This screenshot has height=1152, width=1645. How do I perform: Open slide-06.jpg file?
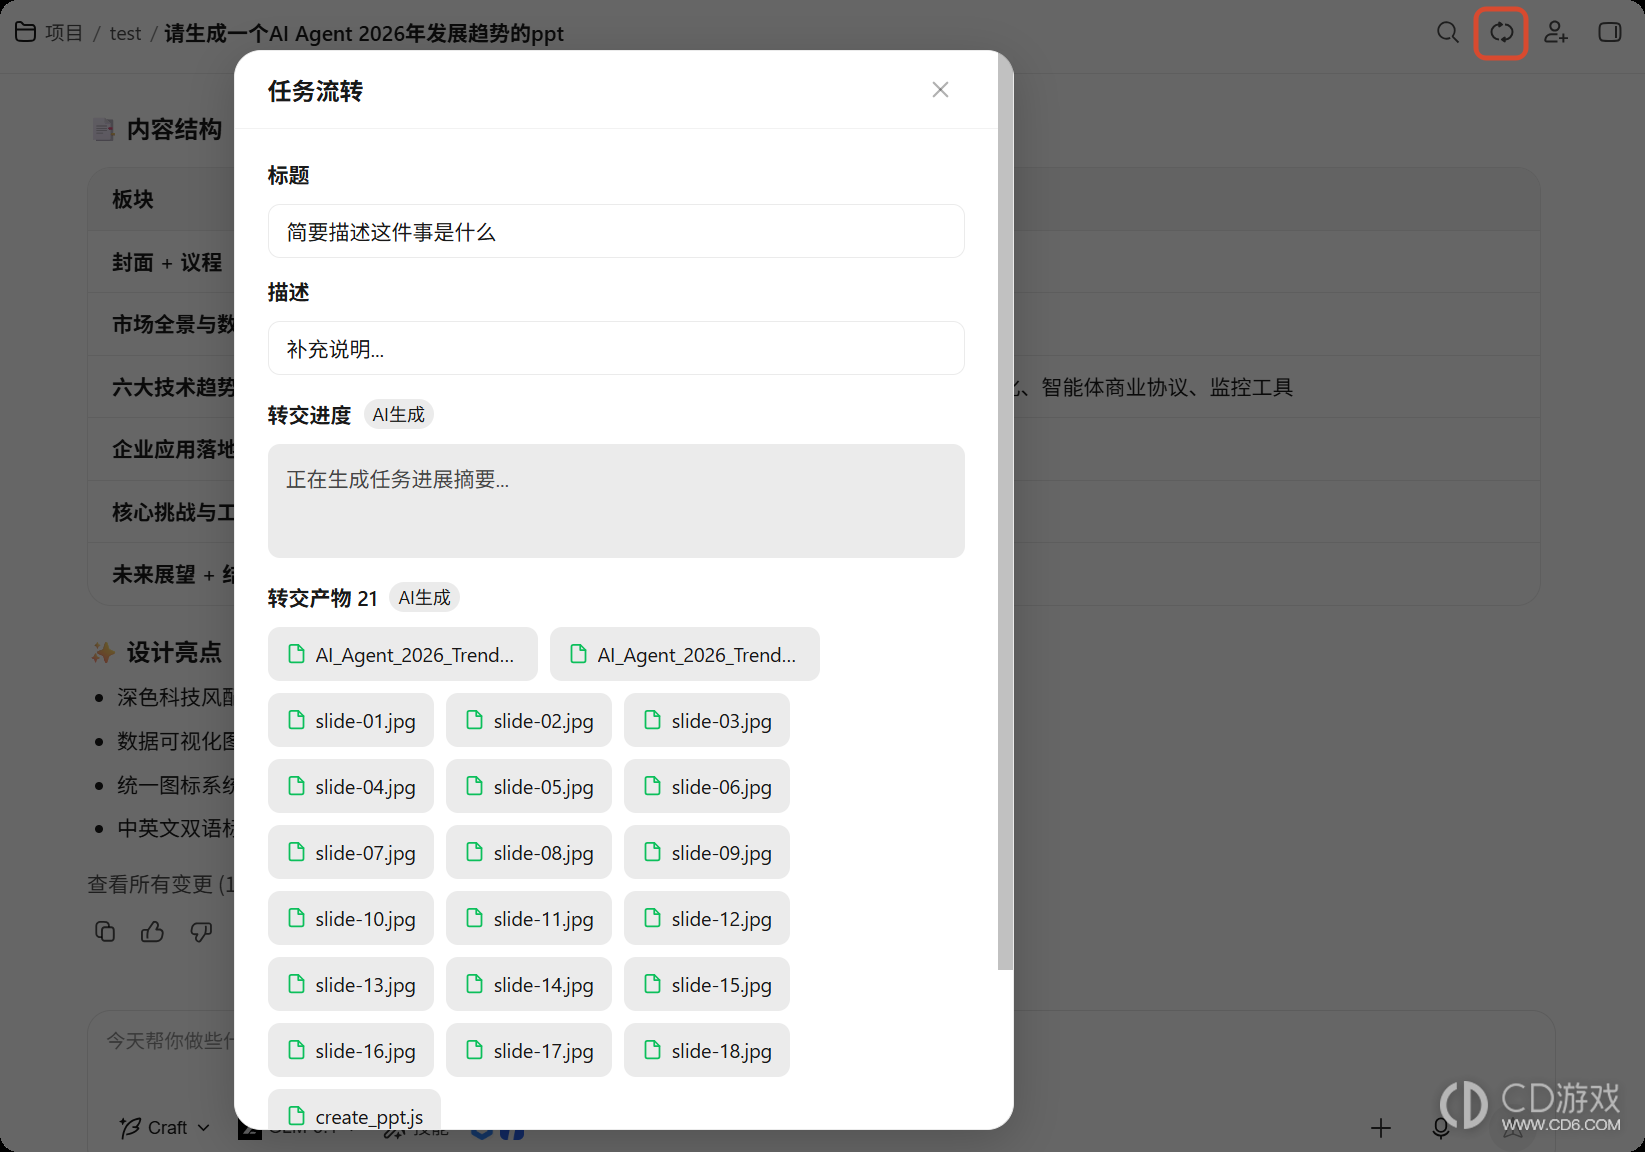point(707,787)
